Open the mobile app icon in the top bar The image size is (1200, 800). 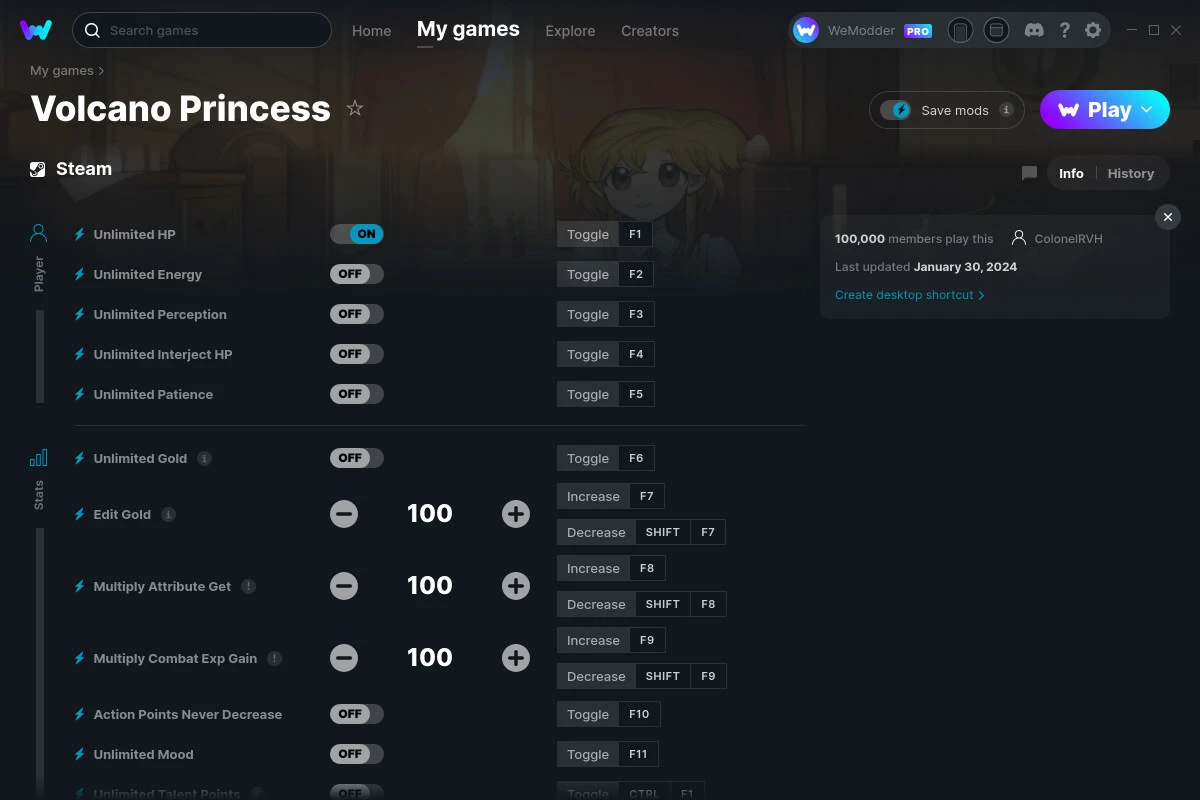tap(960, 30)
